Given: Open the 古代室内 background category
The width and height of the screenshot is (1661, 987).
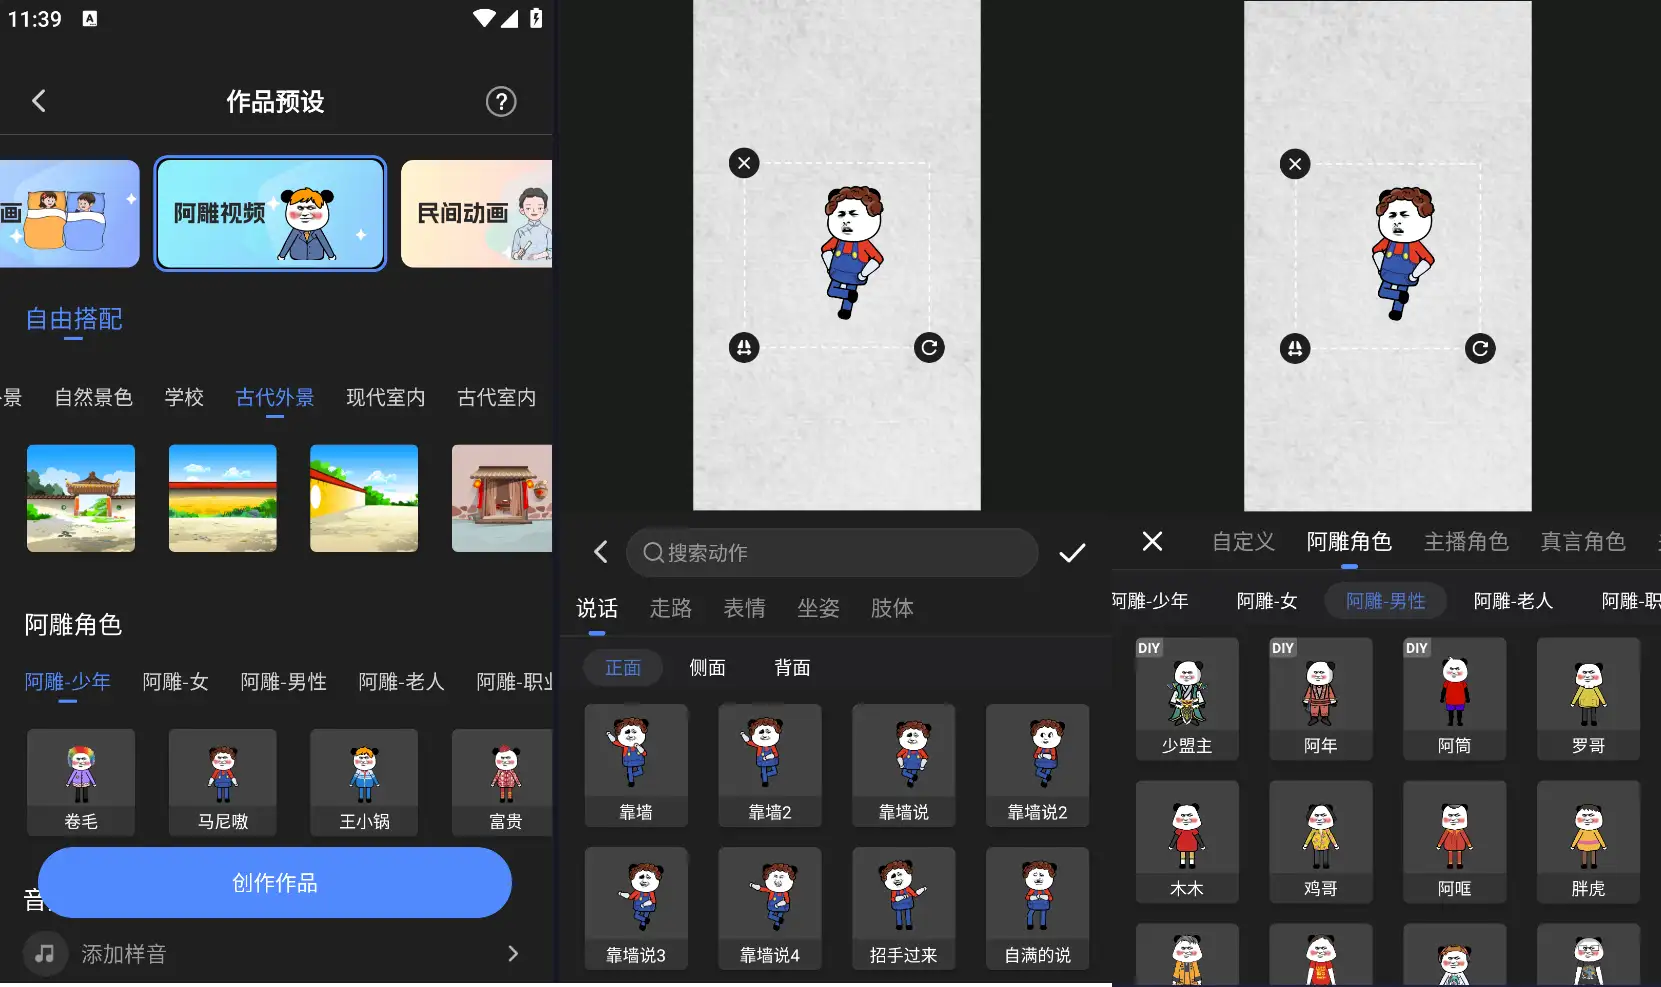Looking at the screenshot, I should (495, 397).
